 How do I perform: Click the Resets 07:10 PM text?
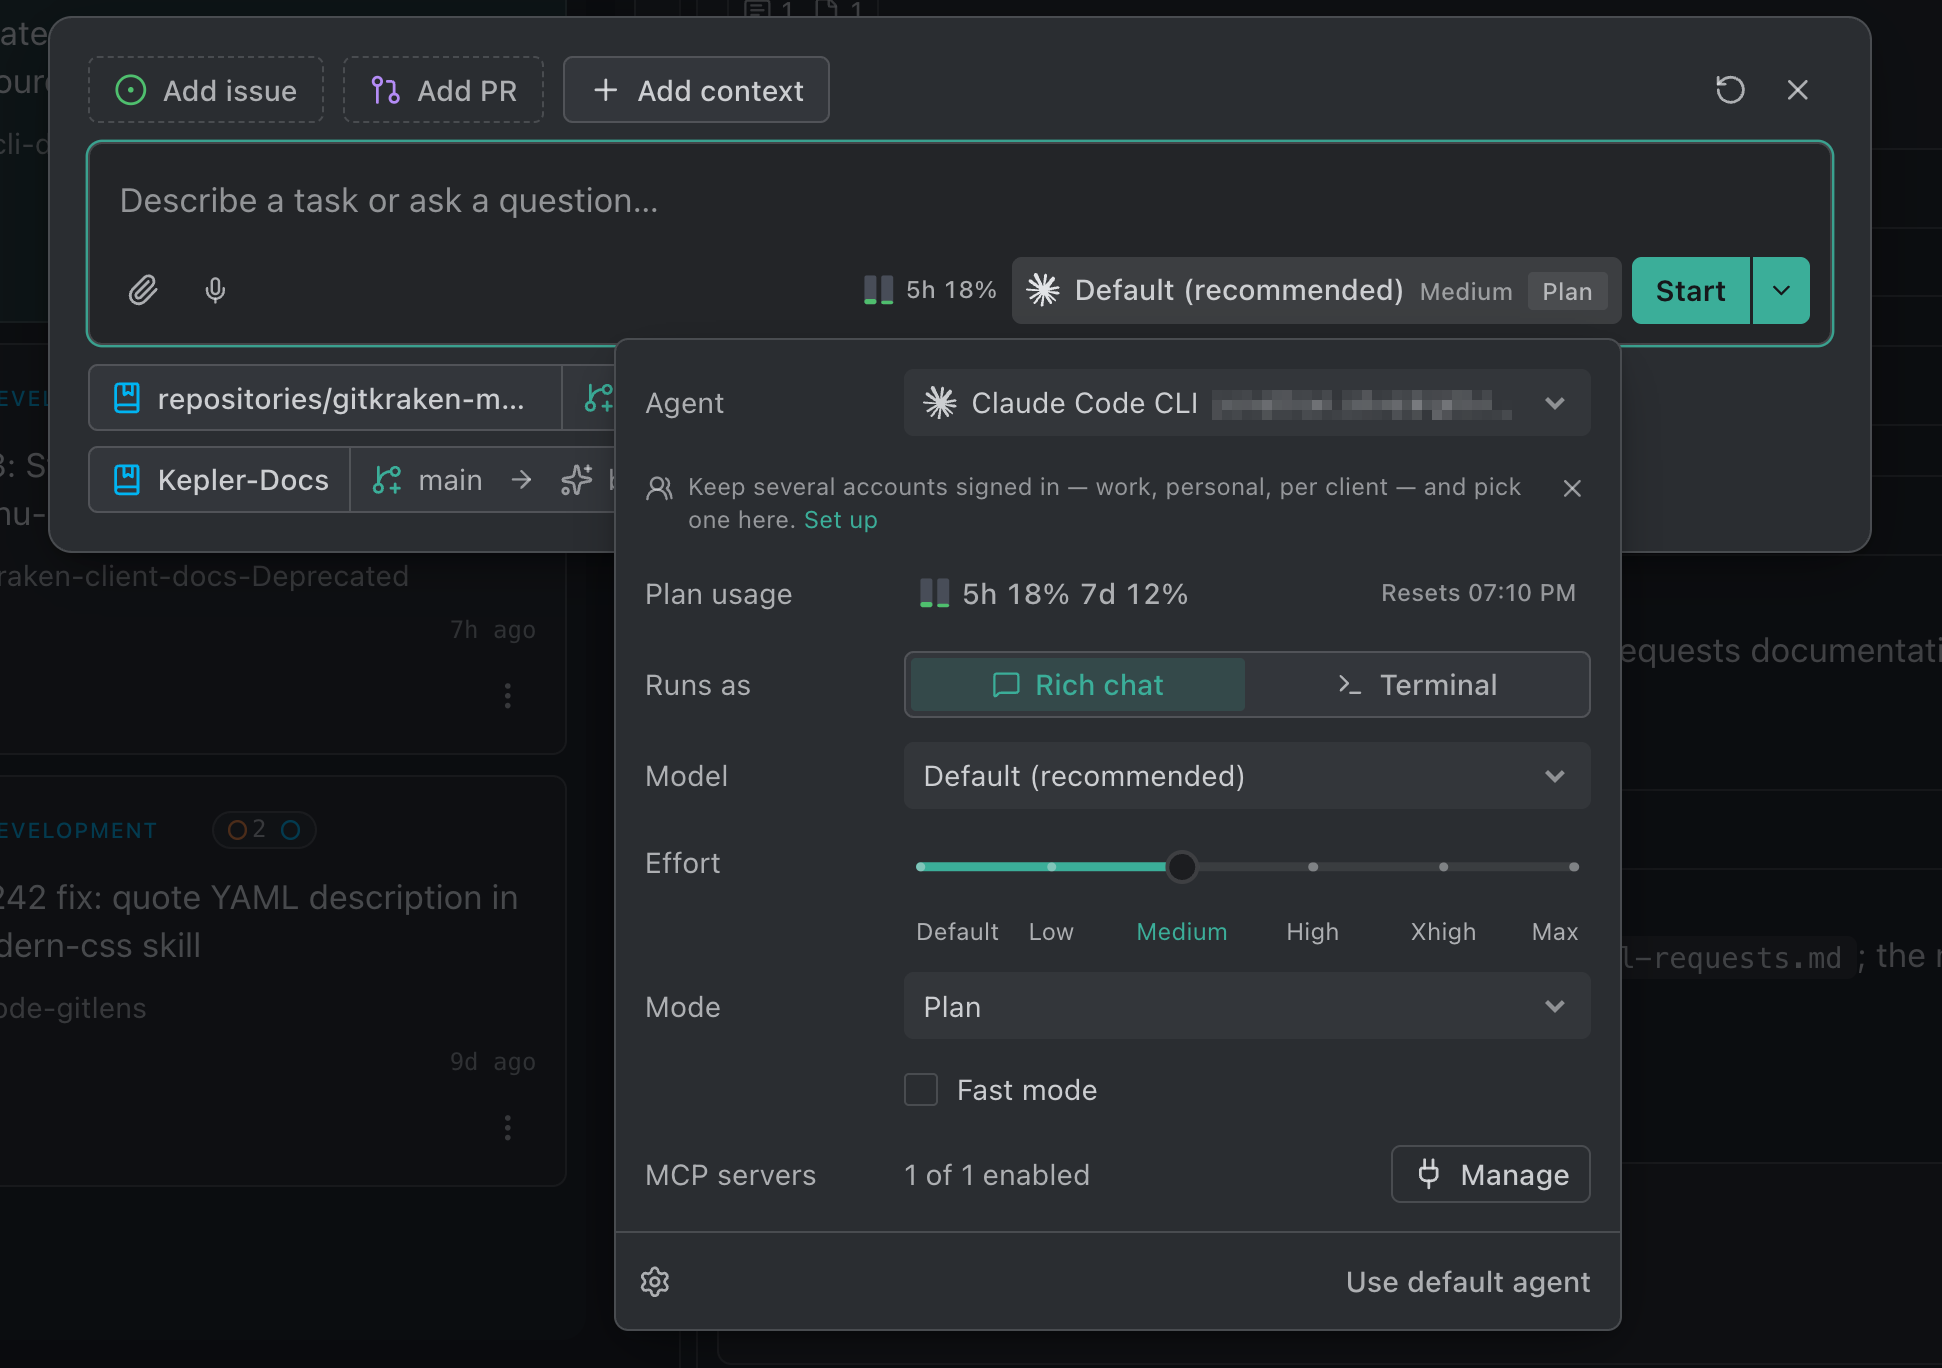(x=1478, y=593)
